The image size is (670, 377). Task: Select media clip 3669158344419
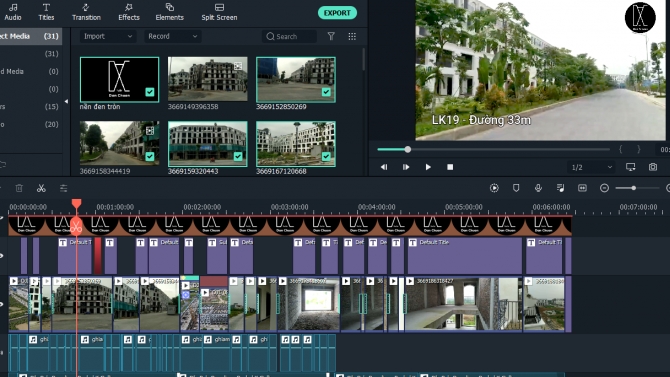coord(119,143)
